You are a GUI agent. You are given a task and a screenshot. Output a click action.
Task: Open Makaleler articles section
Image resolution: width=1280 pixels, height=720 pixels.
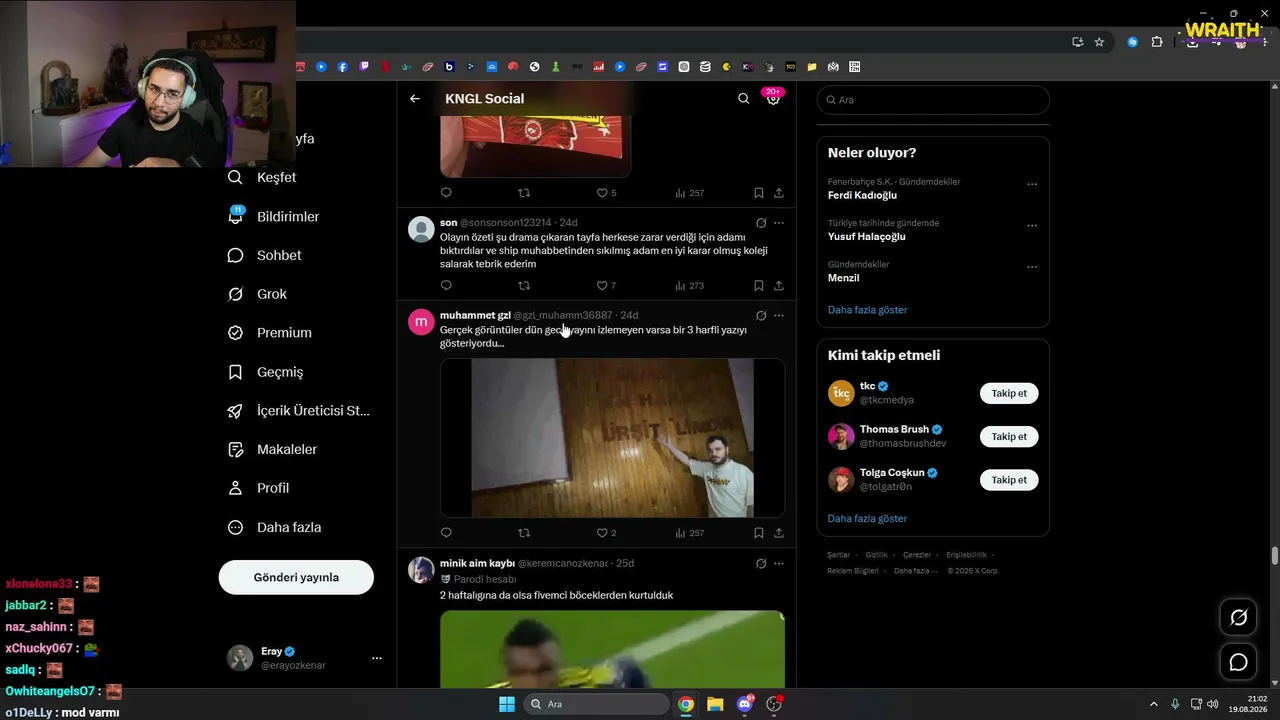point(273,450)
